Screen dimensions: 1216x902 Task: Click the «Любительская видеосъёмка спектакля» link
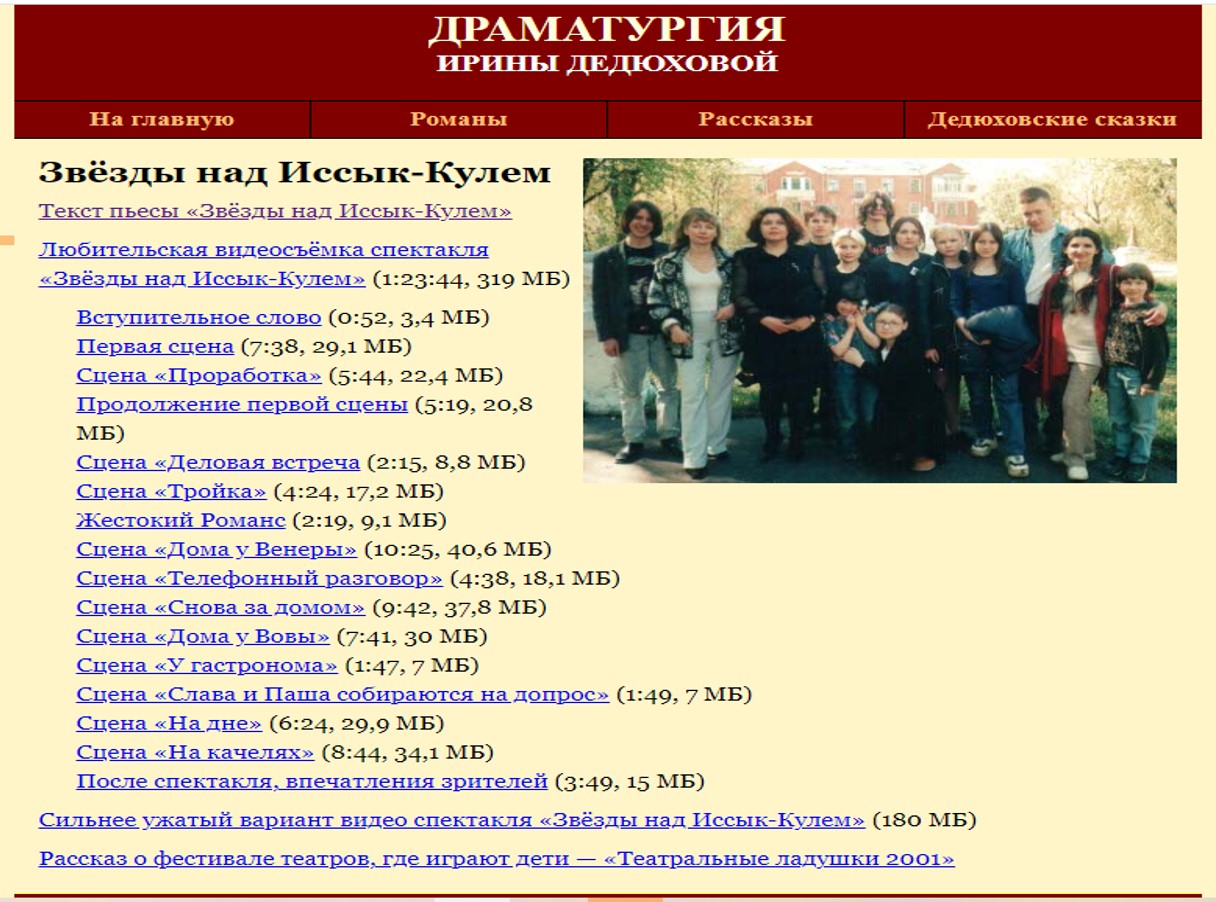[263, 249]
